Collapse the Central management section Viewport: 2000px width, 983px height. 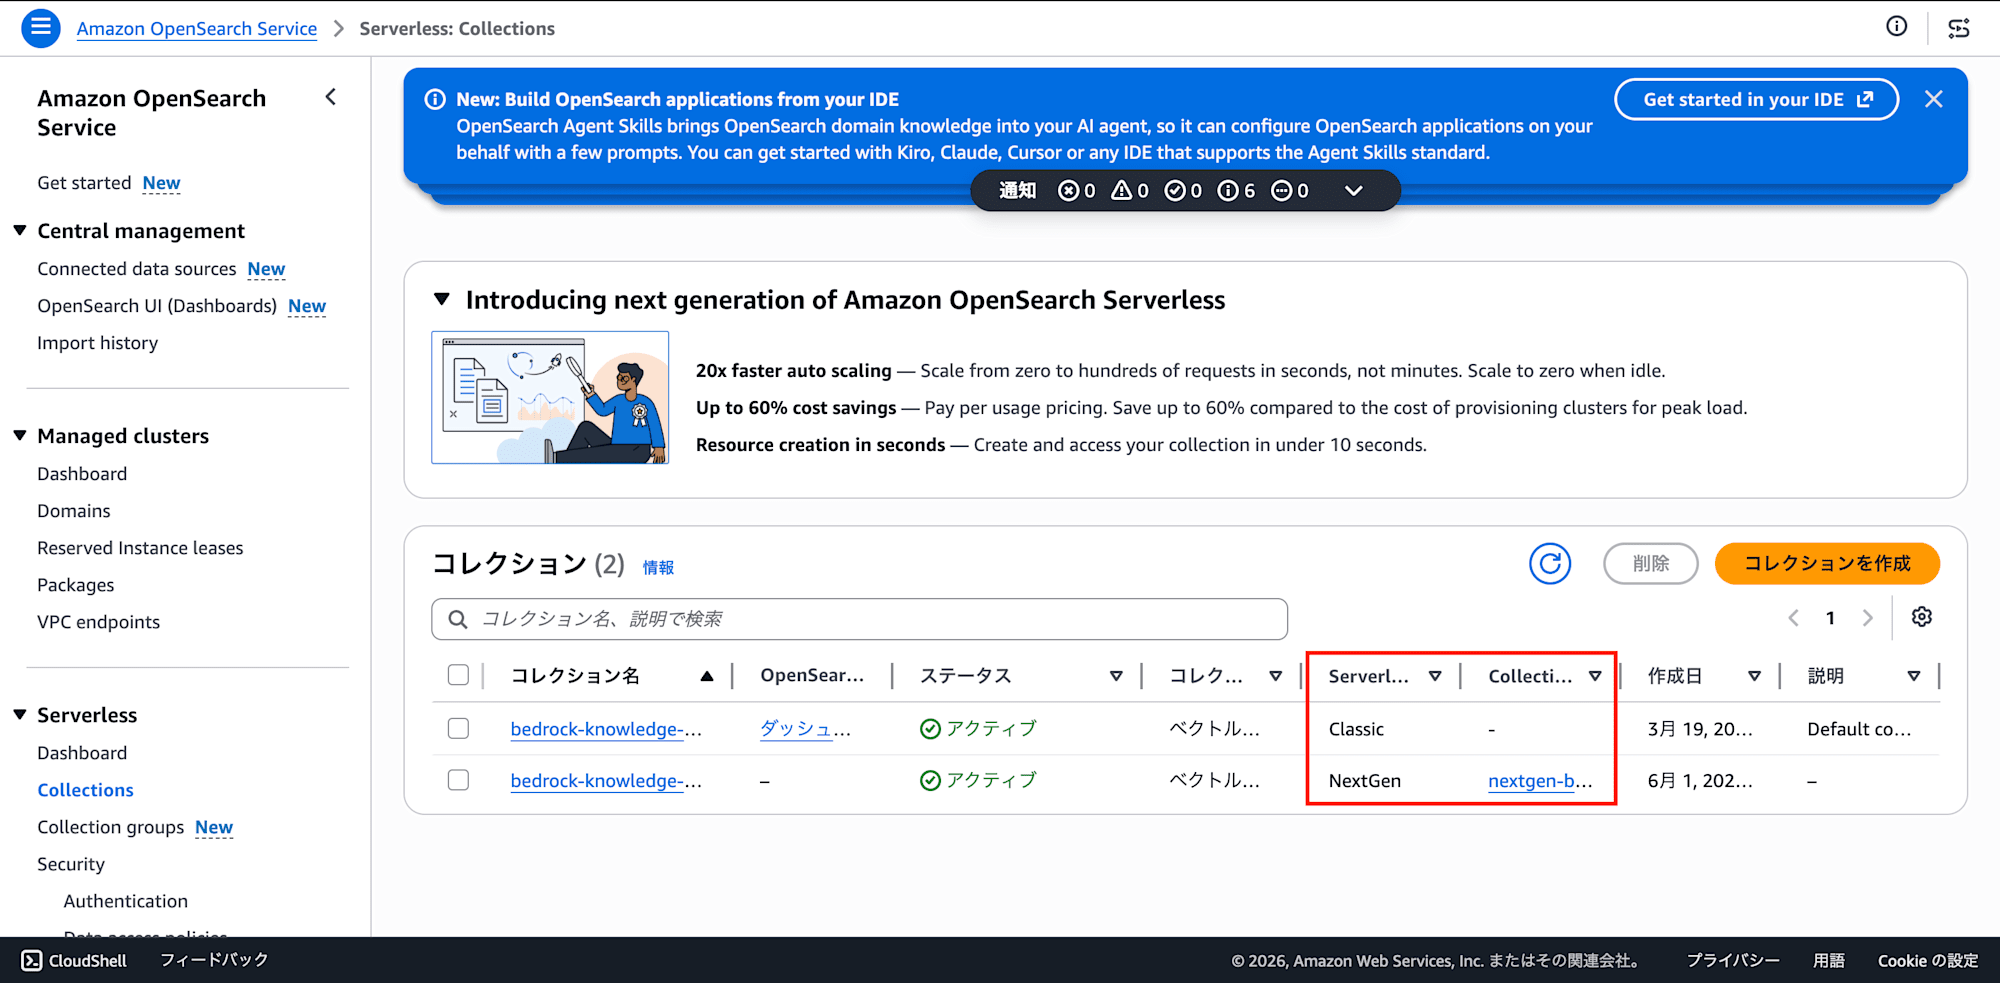pyautogui.click(x=19, y=230)
